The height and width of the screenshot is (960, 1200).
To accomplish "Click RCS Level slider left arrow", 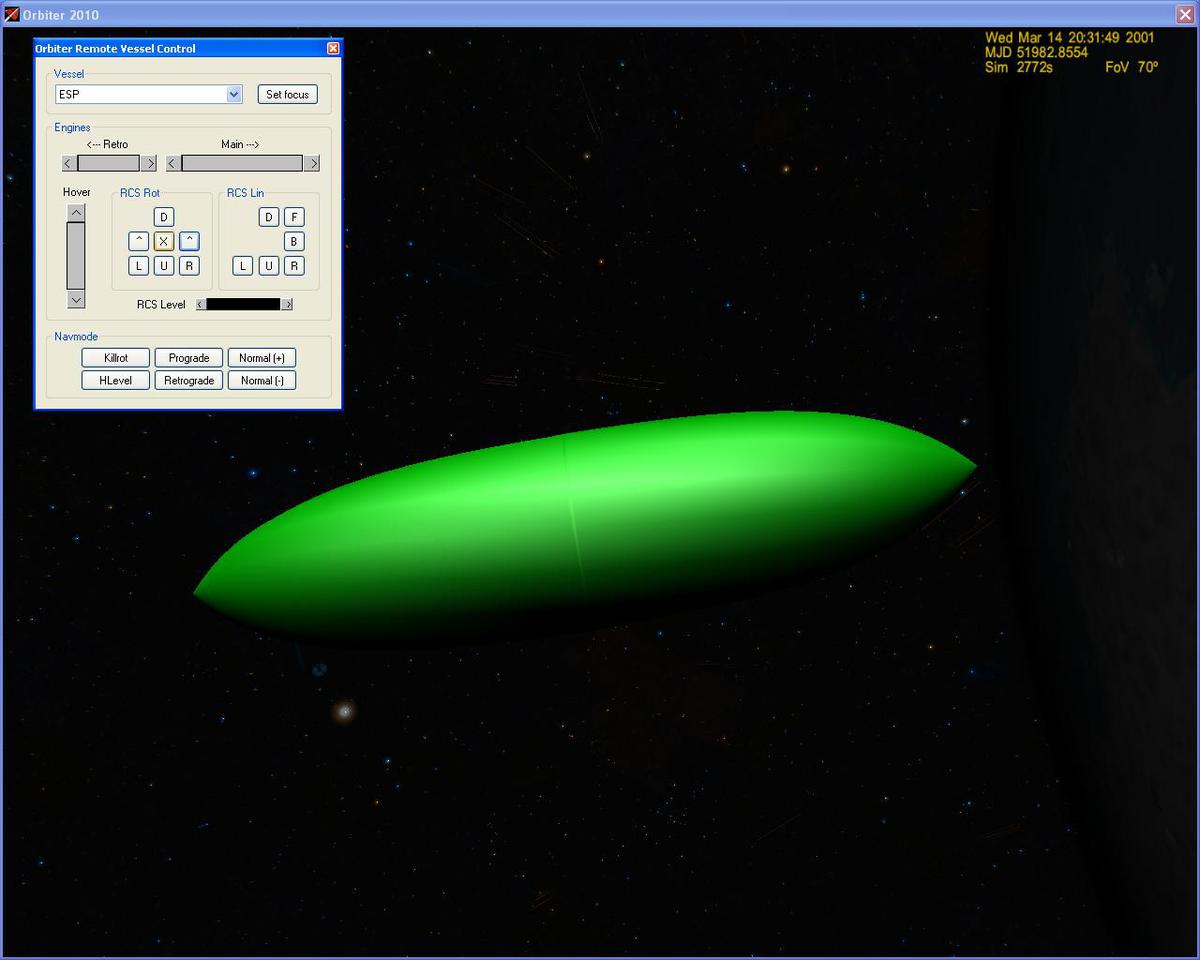I will coord(200,304).
